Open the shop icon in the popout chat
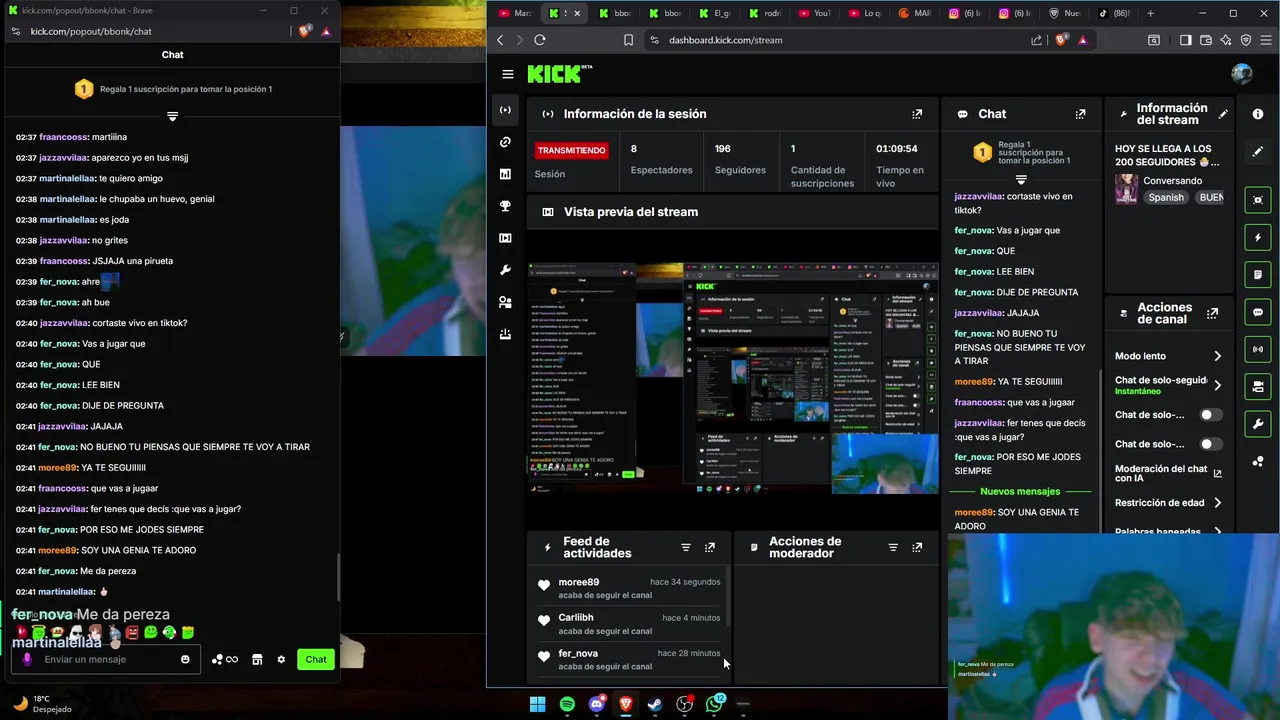The height and width of the screenshot is (720, 1280). (x=257, y=659)
